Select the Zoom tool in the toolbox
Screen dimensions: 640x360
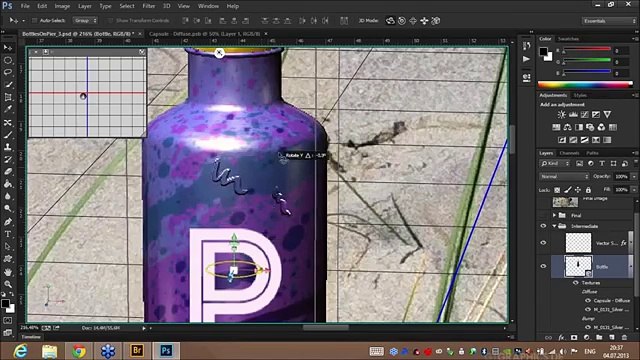coord(8,284)
